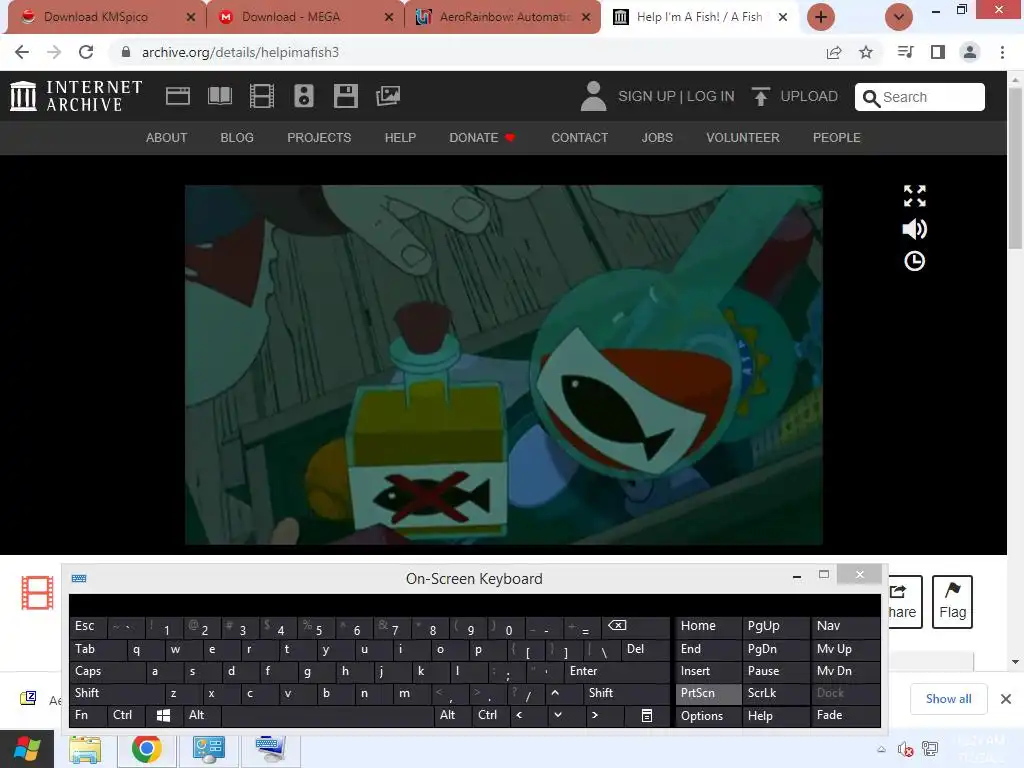Image resolution: width=1024 pixels, height=768 pixels.
Task: Click the address bar URL
Action: click(240, 52)
